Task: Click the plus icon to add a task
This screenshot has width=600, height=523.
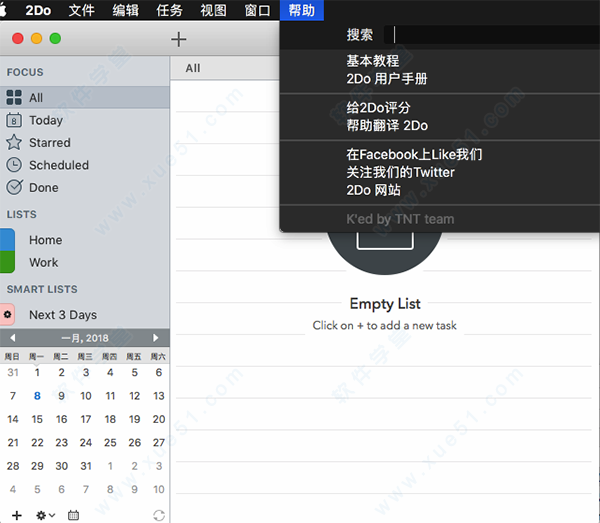Action: click(178, 39)
